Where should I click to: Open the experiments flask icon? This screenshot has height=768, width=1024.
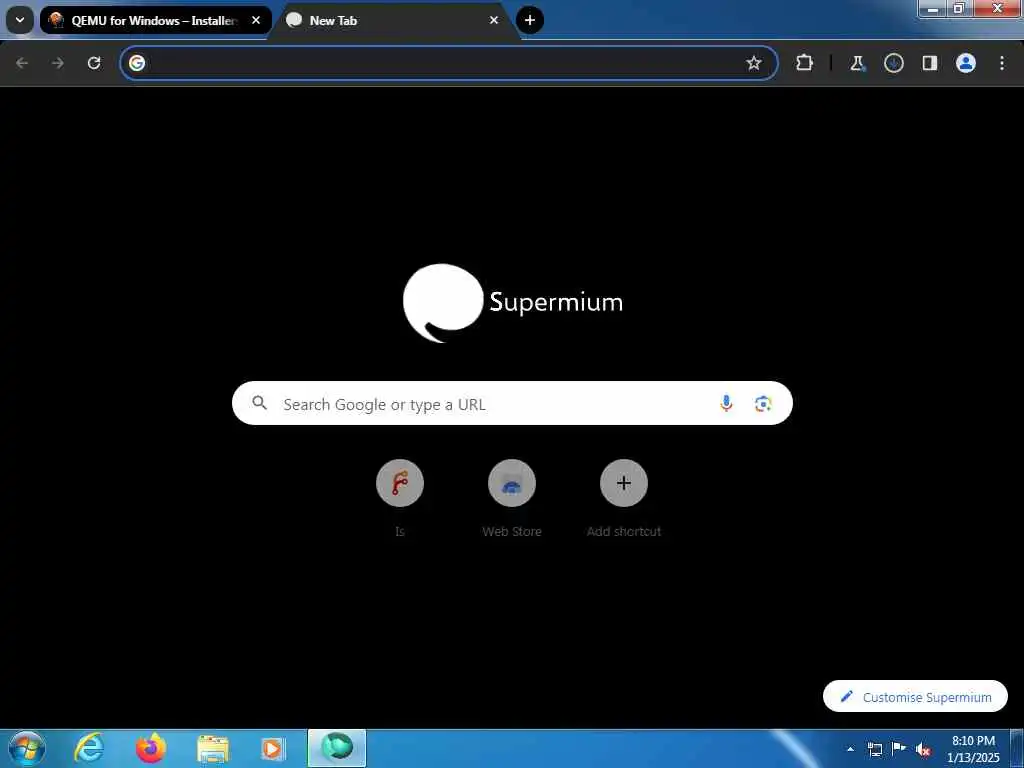point(857,63)
